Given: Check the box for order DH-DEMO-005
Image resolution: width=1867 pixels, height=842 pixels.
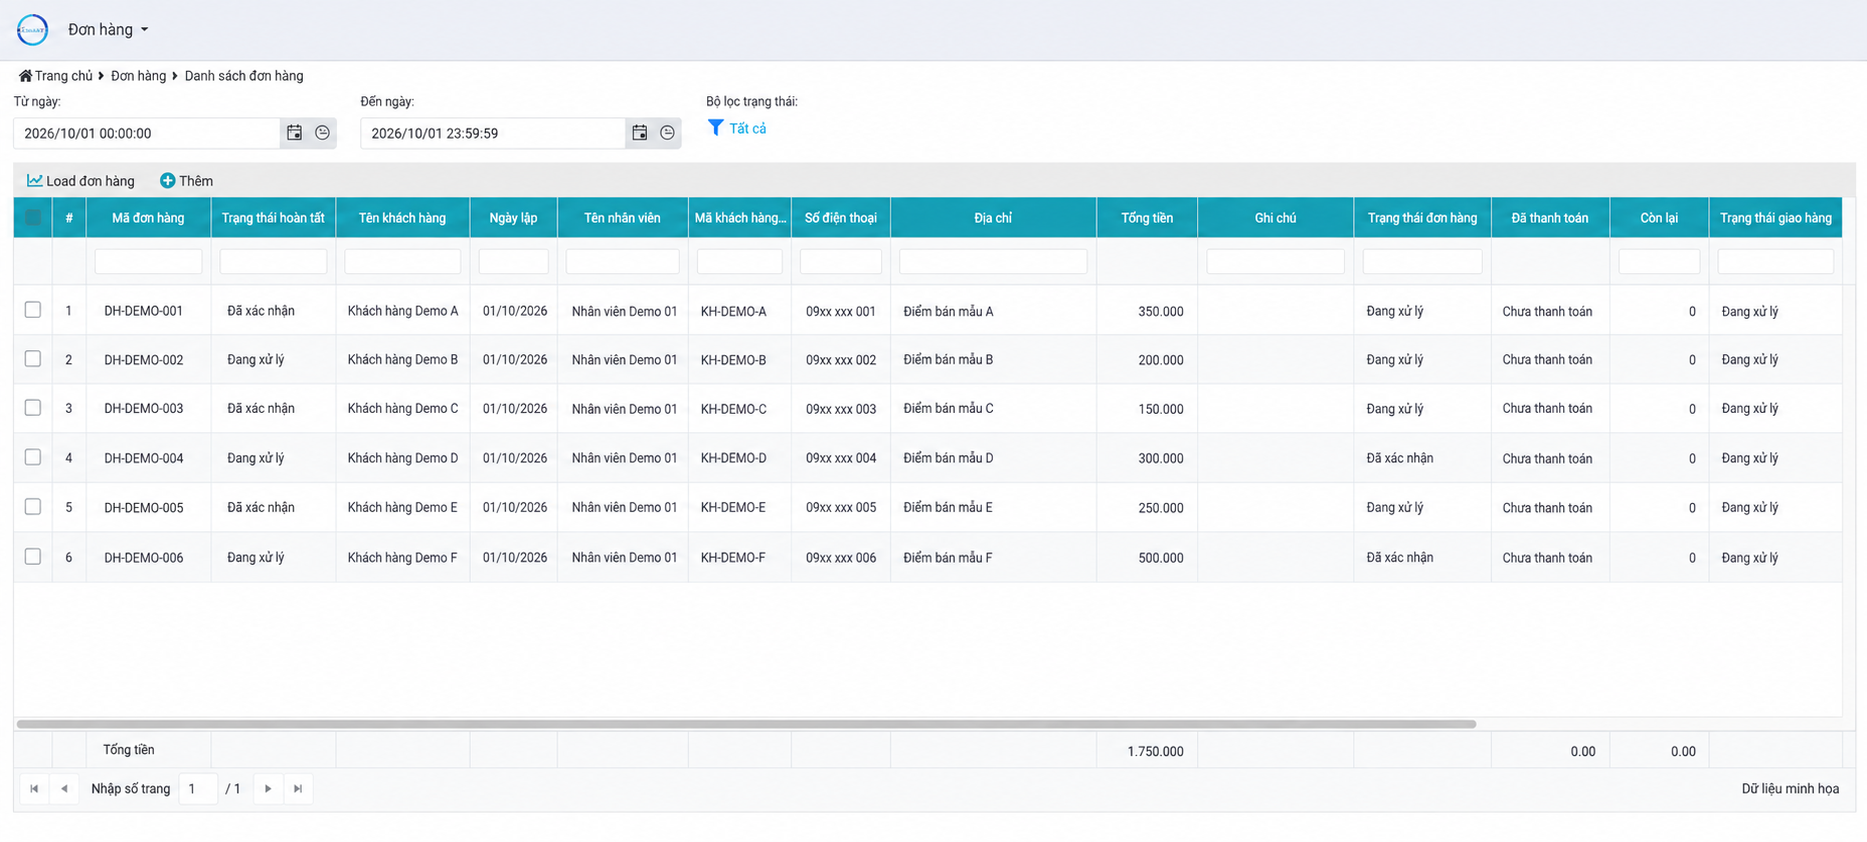Looking at the screenshot, I should tap(33, 507).
